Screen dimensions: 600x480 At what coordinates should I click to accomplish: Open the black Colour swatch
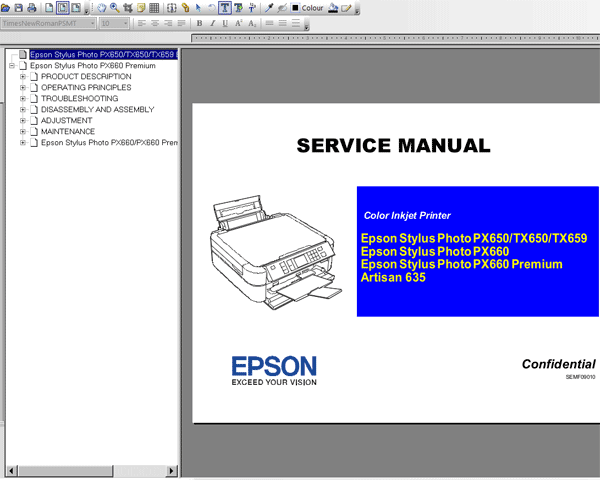[295, 8]
